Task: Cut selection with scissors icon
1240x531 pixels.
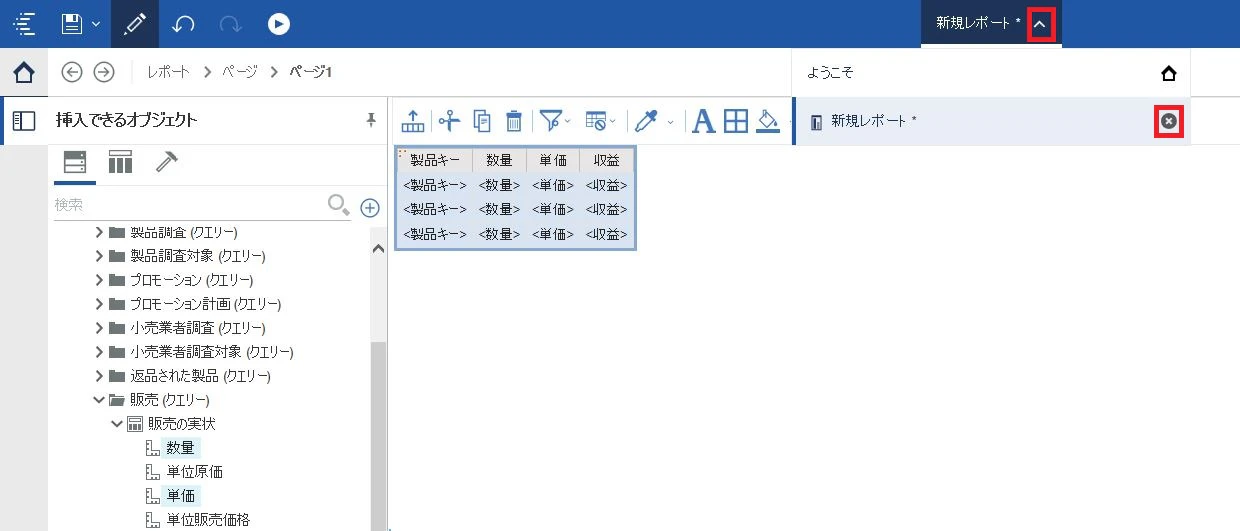Action: click(449, 121)
